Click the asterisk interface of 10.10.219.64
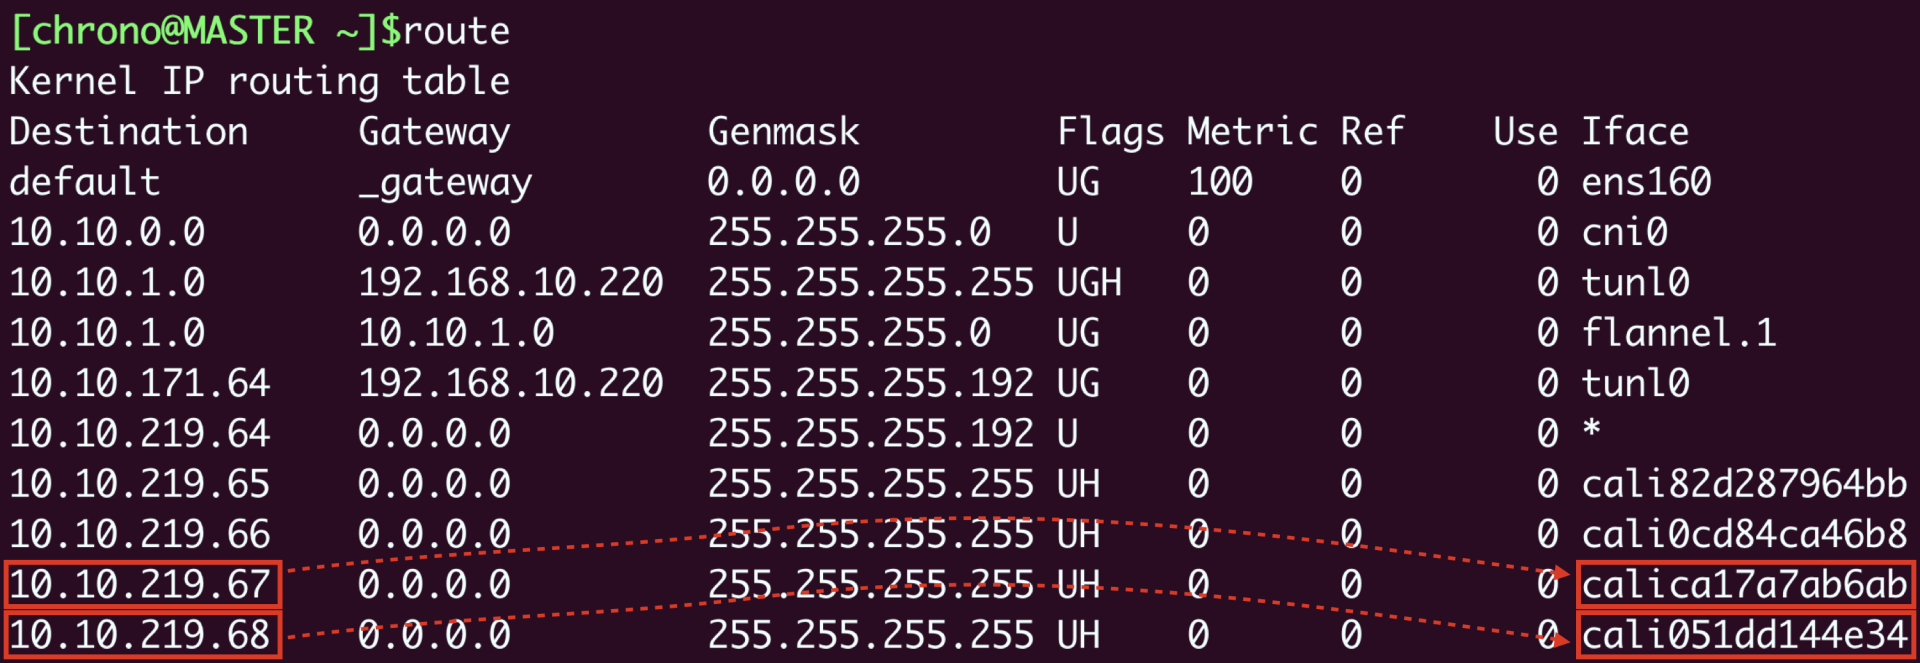 click(x=1591, y=431)
